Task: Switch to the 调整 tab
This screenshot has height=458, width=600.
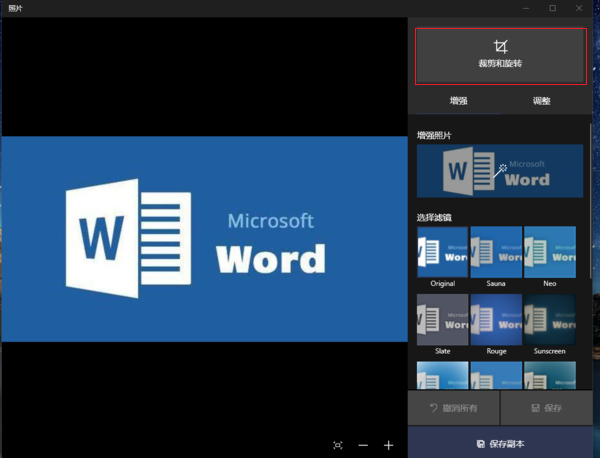Action: [541, 101]
